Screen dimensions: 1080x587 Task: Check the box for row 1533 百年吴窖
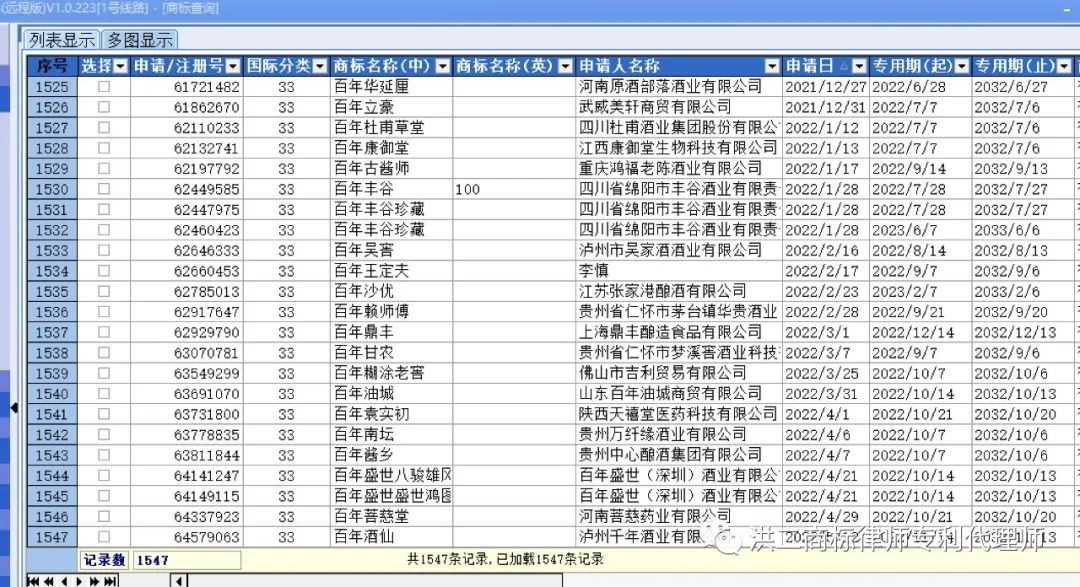point(104,250)
